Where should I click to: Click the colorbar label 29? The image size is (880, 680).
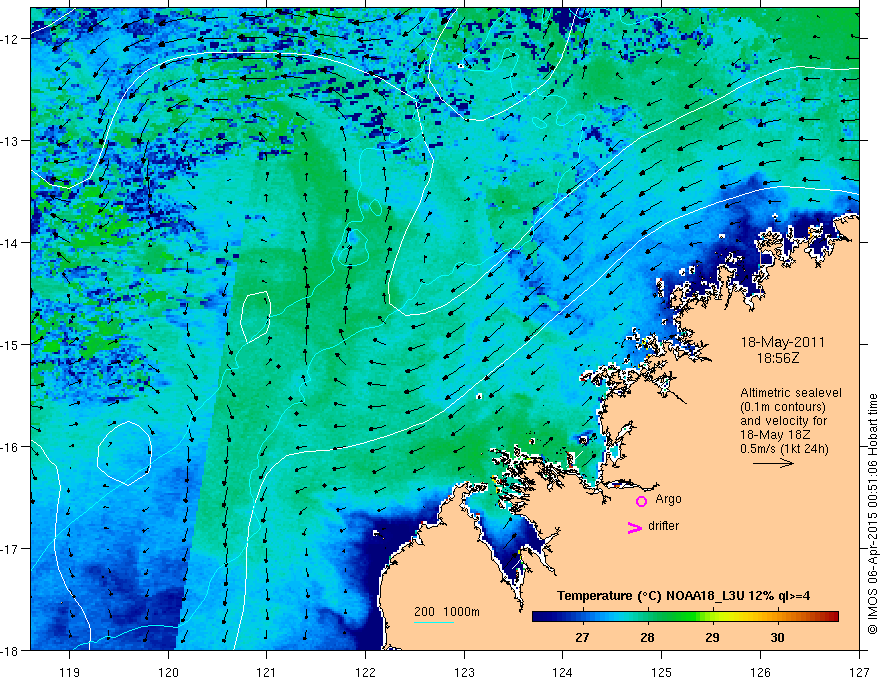pos(712,637)
